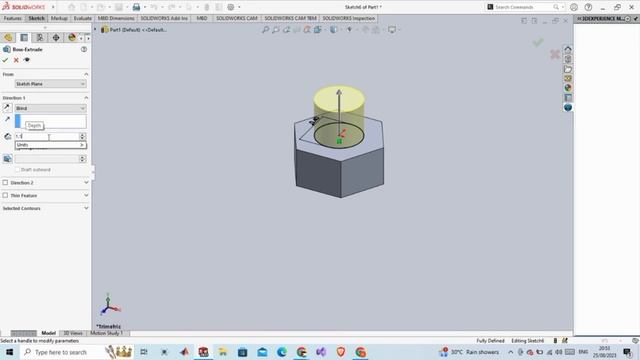Collapse the Direction 1 section chevron
This screenshot has width=640, height=360.
[x=86, y=98]
